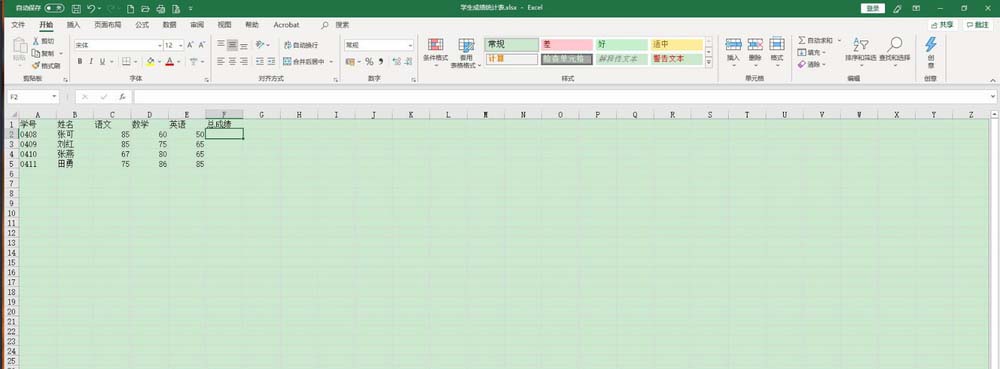Click the Ideas (创意) lightning icon
This screenshot has width=1000, height=369.
tap(931, 52)
